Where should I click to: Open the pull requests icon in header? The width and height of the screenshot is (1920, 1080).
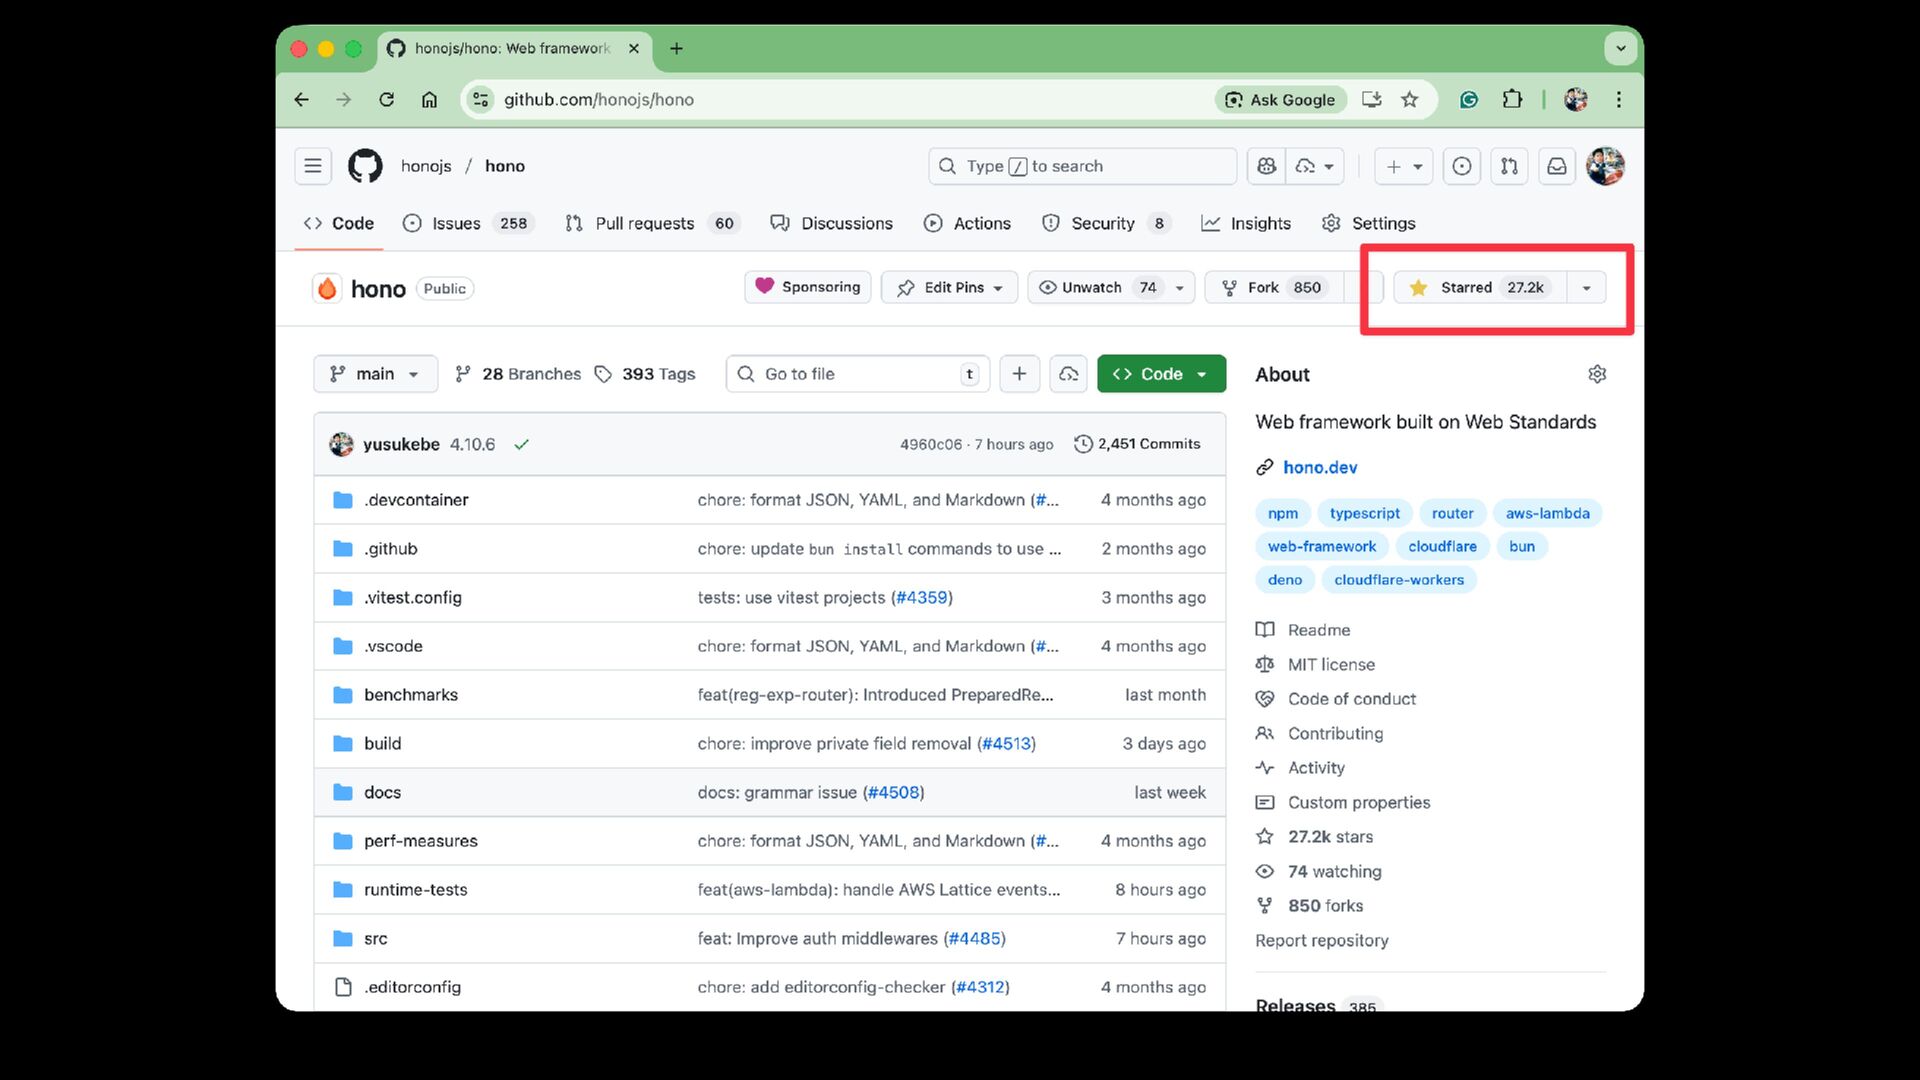pyautogui.click(x=1509, y=166)
